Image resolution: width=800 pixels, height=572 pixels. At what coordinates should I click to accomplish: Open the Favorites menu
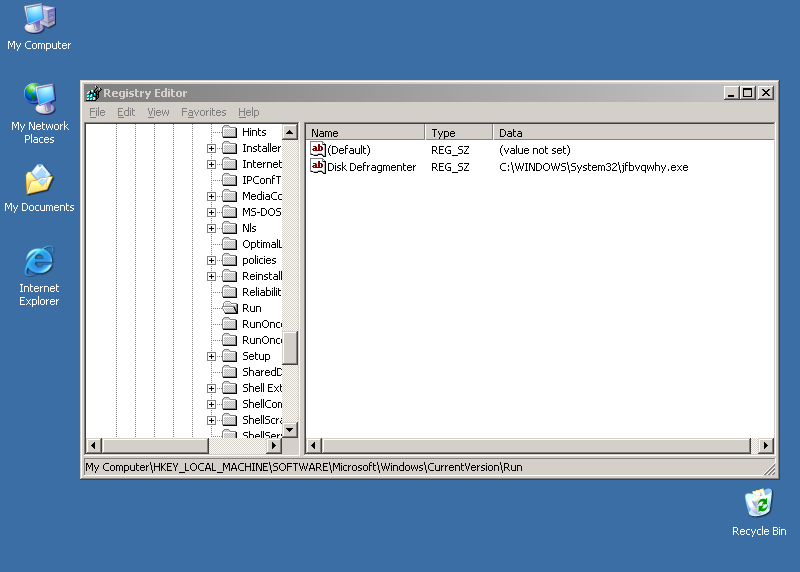pyautogui.click(x=204, y=112)
